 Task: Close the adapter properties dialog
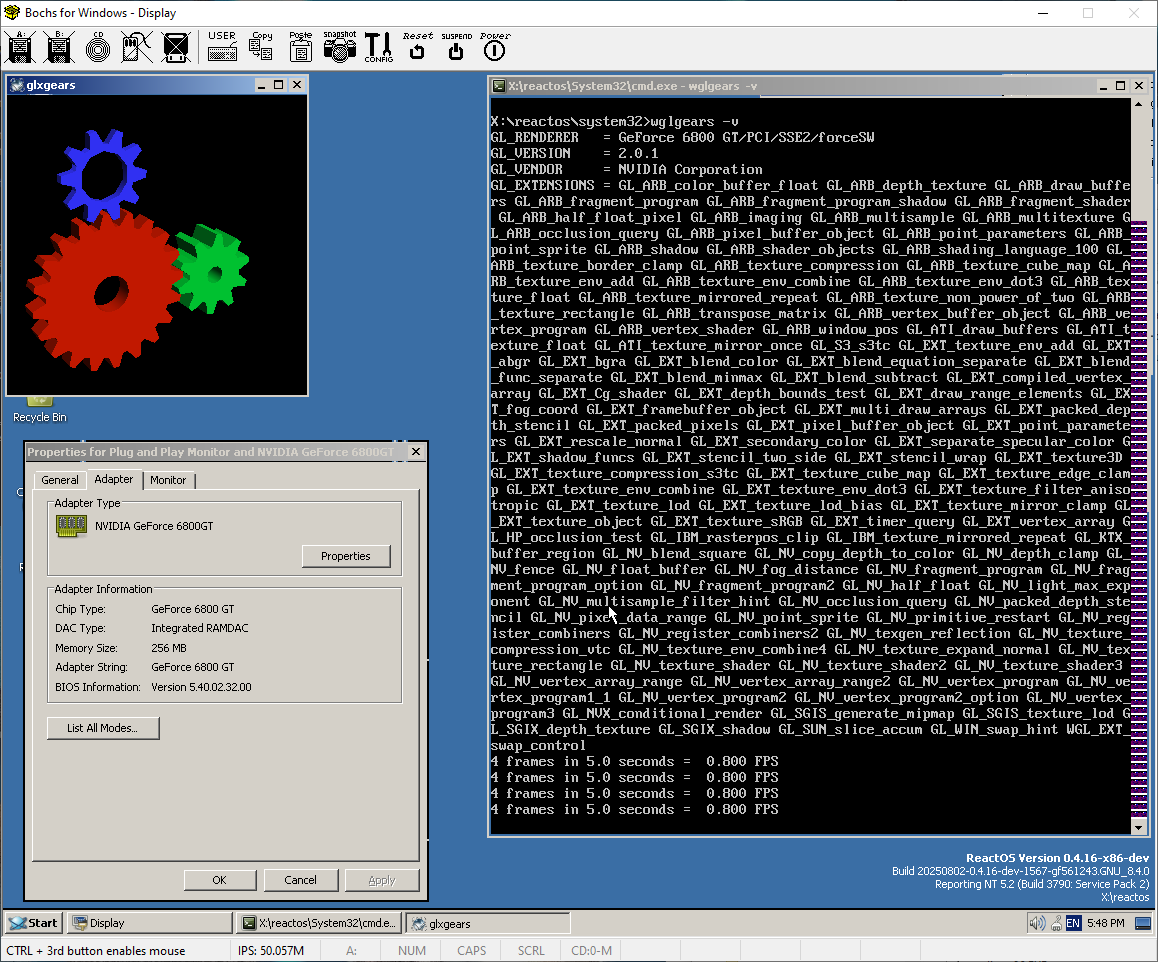tap(417, 451)
